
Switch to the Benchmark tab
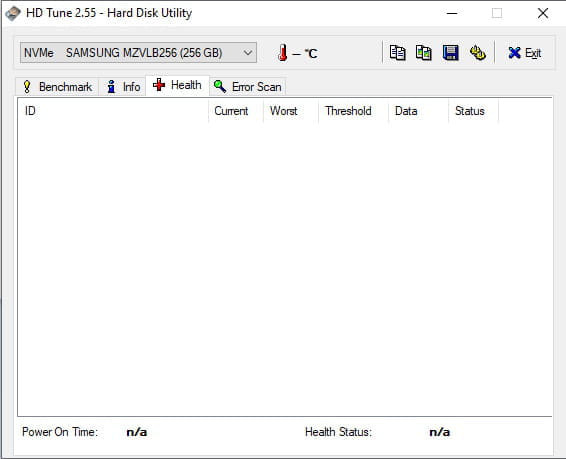57,87
